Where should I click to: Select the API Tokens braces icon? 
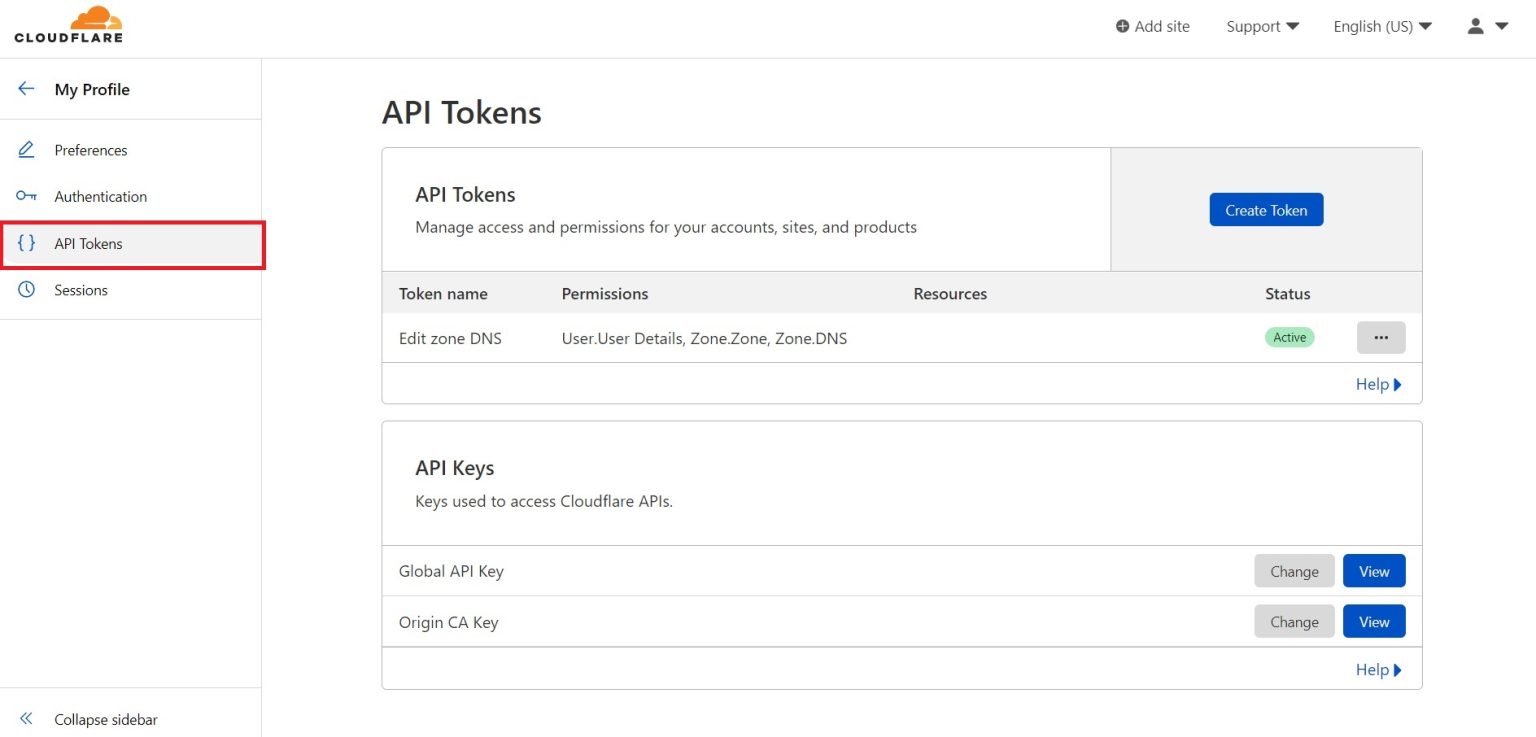tap(27, 243)
